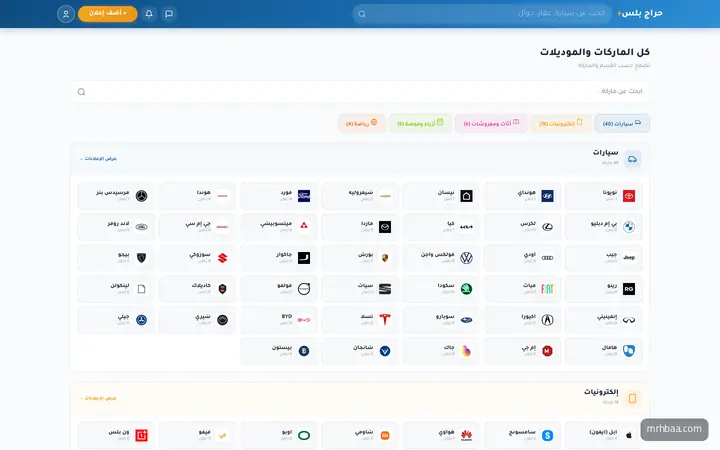Open the BYD brand card

click(x=278, y=320)
